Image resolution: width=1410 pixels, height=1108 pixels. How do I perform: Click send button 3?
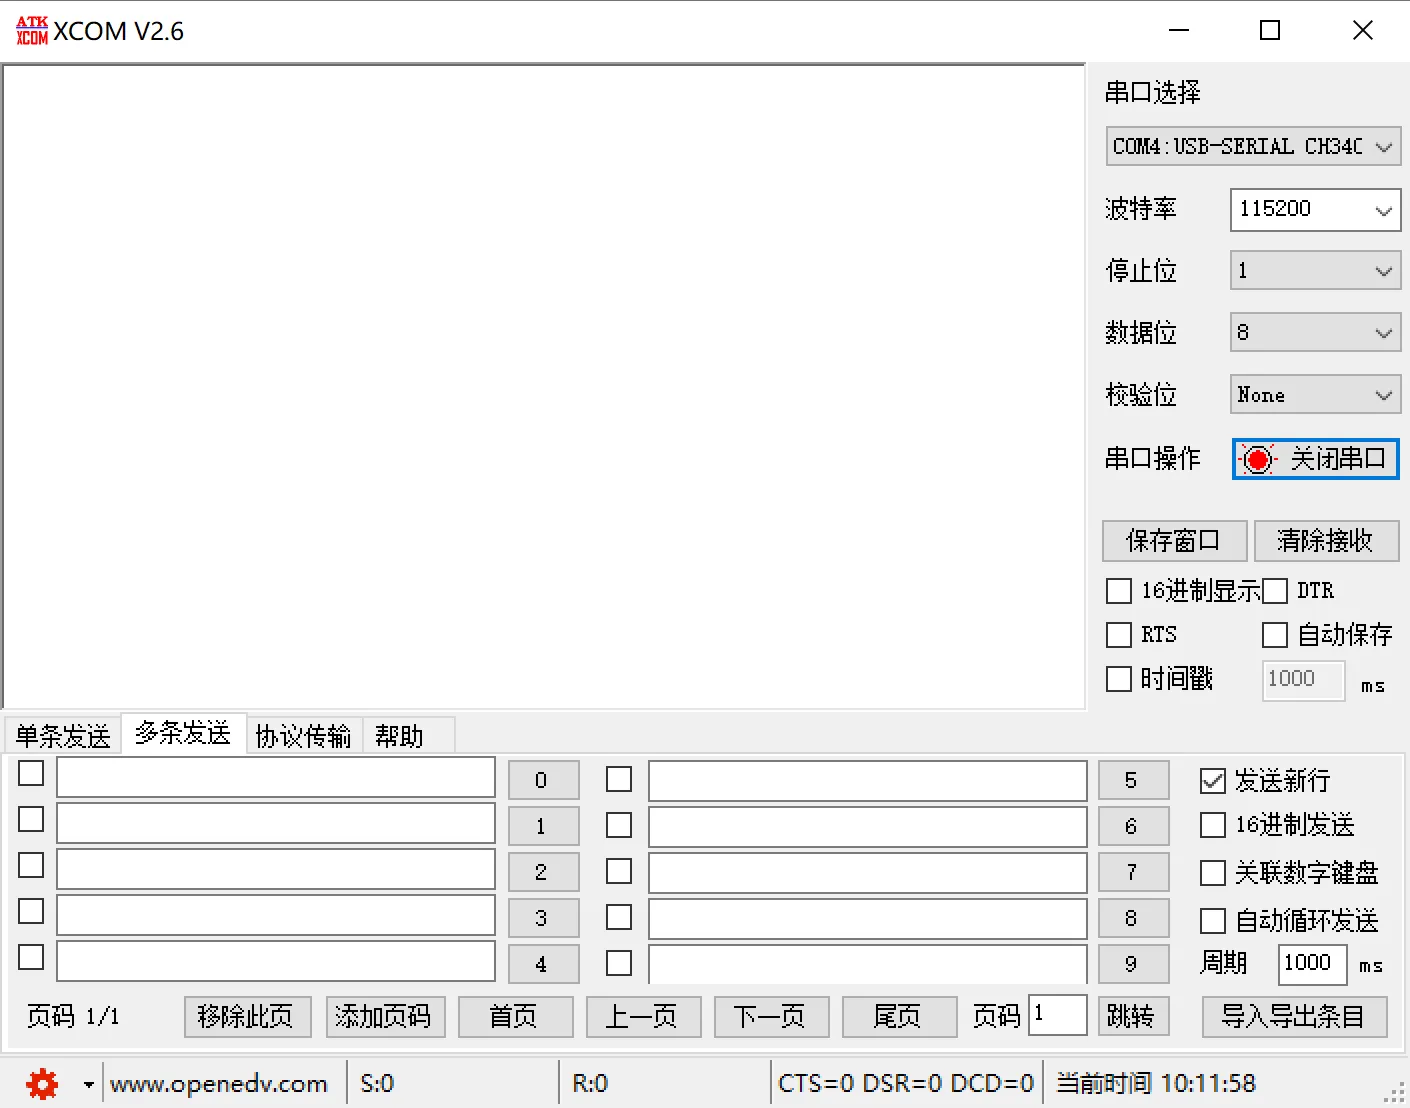pyautogui.click(x=543, y=918)
